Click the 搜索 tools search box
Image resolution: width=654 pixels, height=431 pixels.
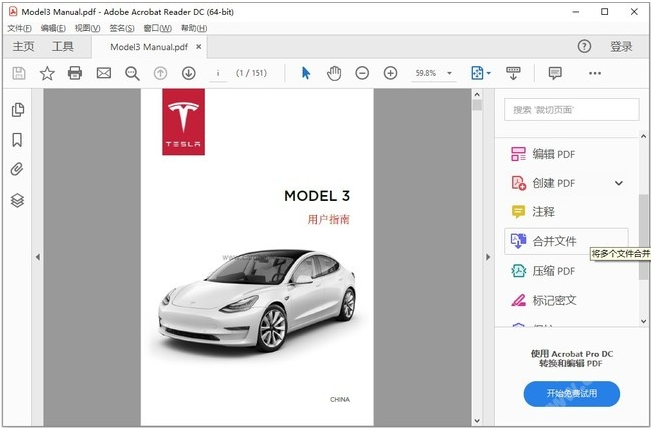tap(571, 110)
